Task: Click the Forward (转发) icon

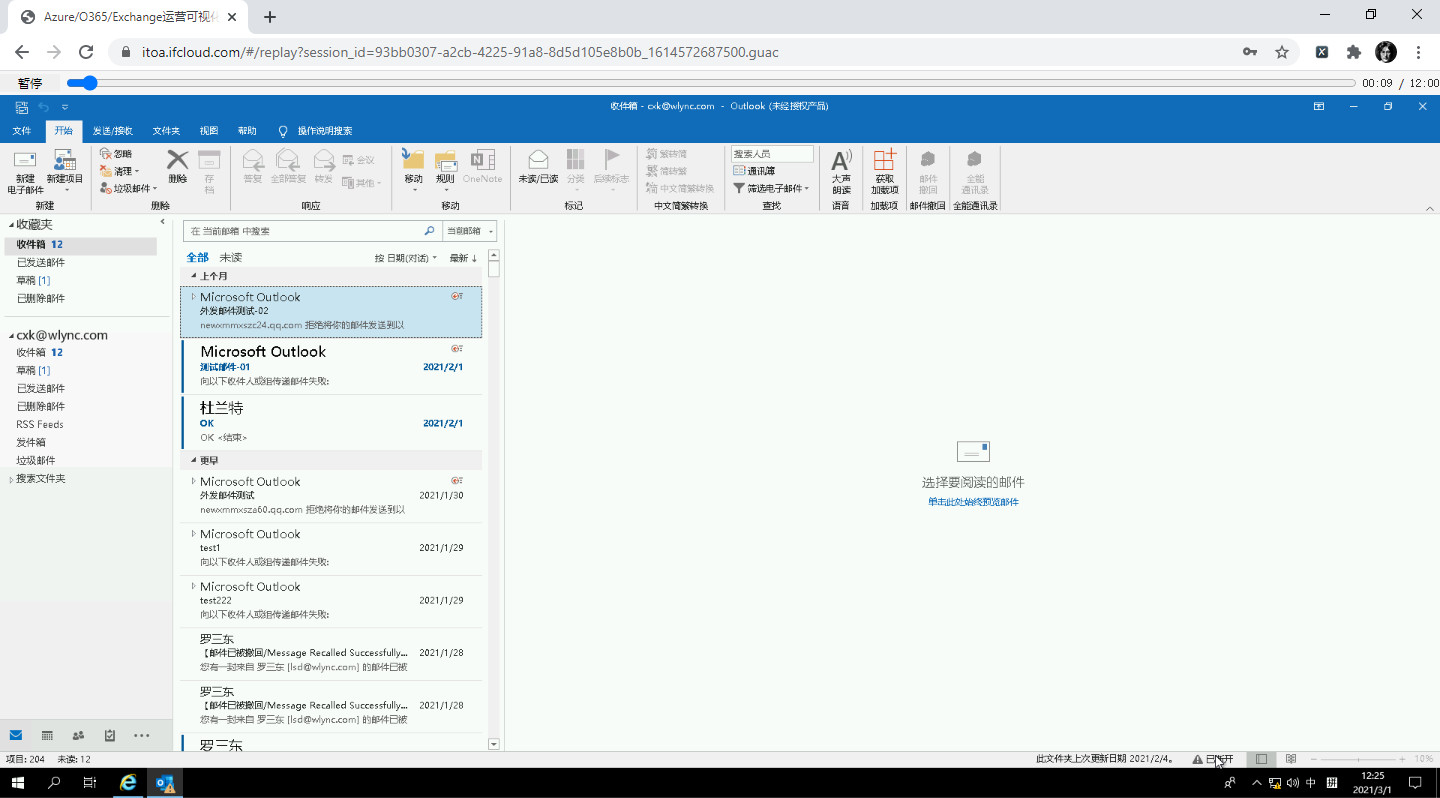Action: point(324,159)
